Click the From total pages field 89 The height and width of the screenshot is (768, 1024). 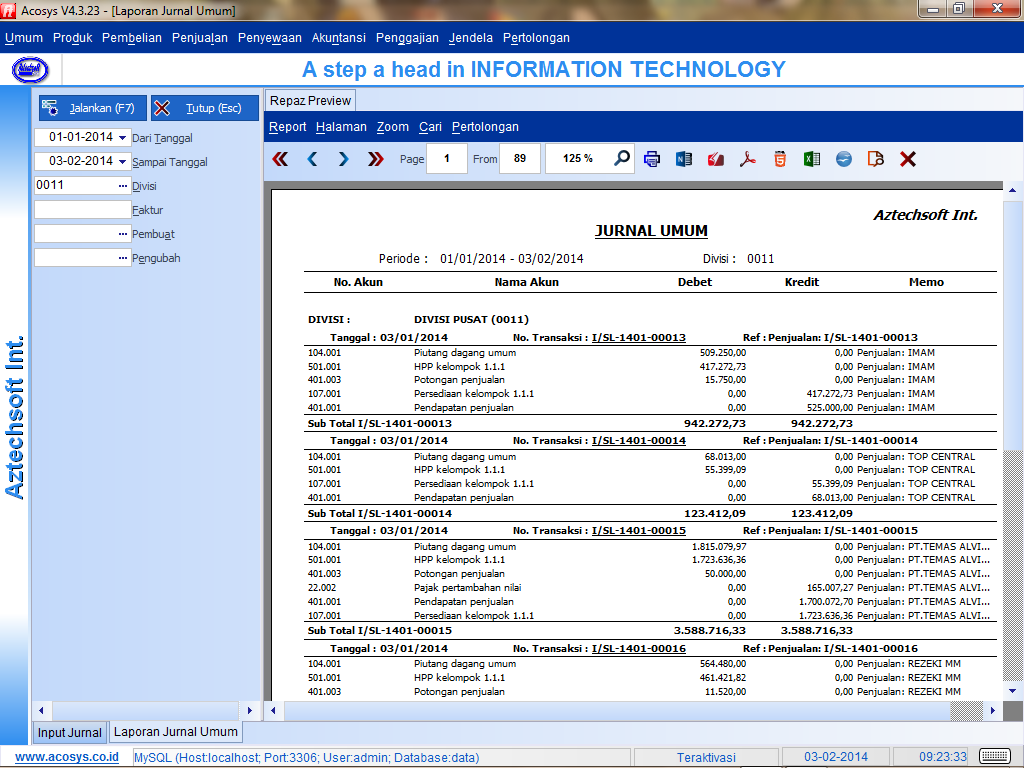click(x=520, y=159)
